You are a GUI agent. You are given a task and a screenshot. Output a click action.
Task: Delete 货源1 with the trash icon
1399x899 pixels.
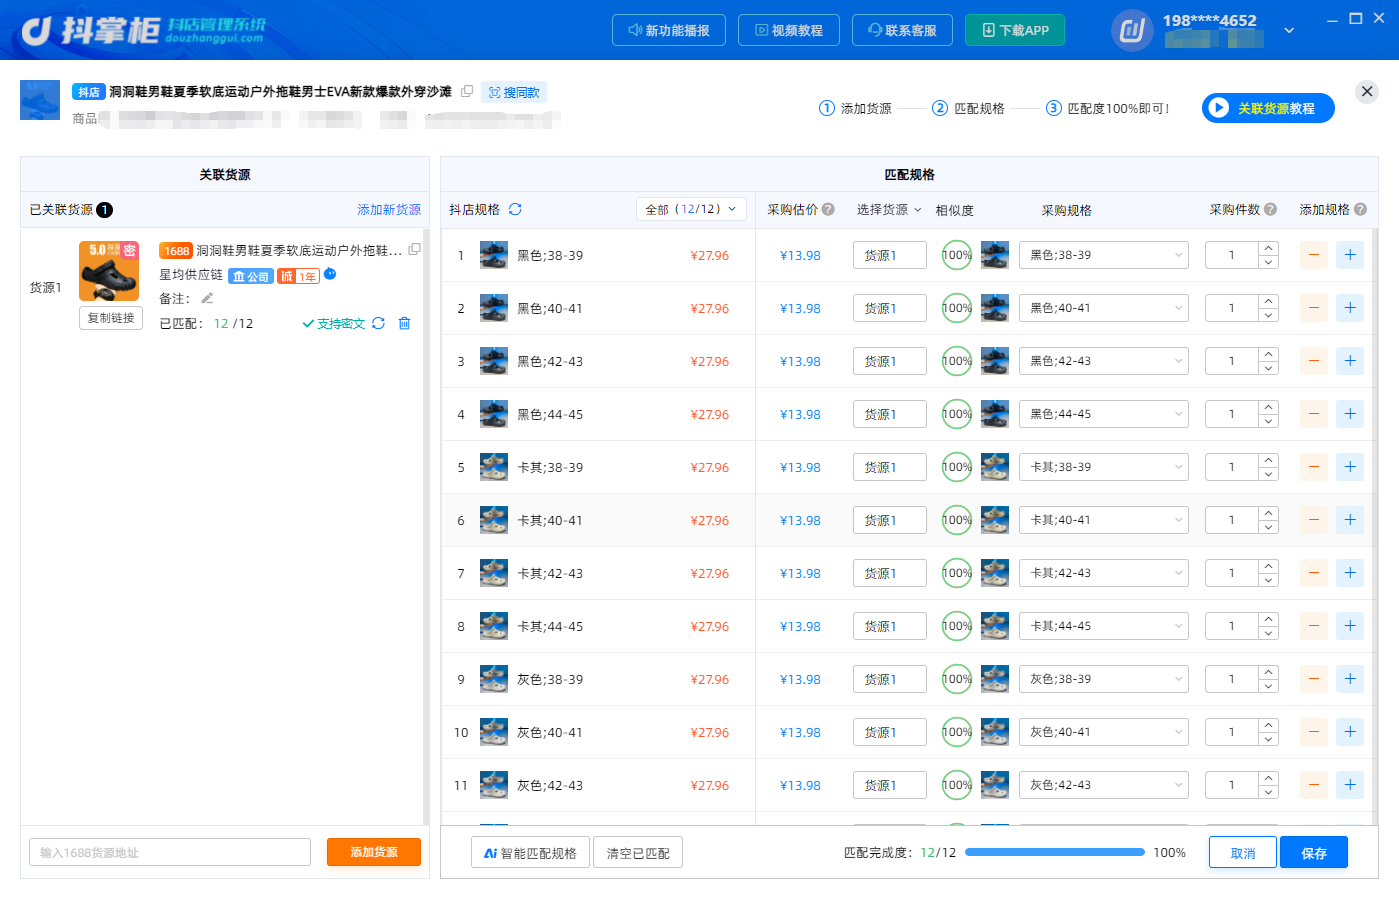(404, 323)
